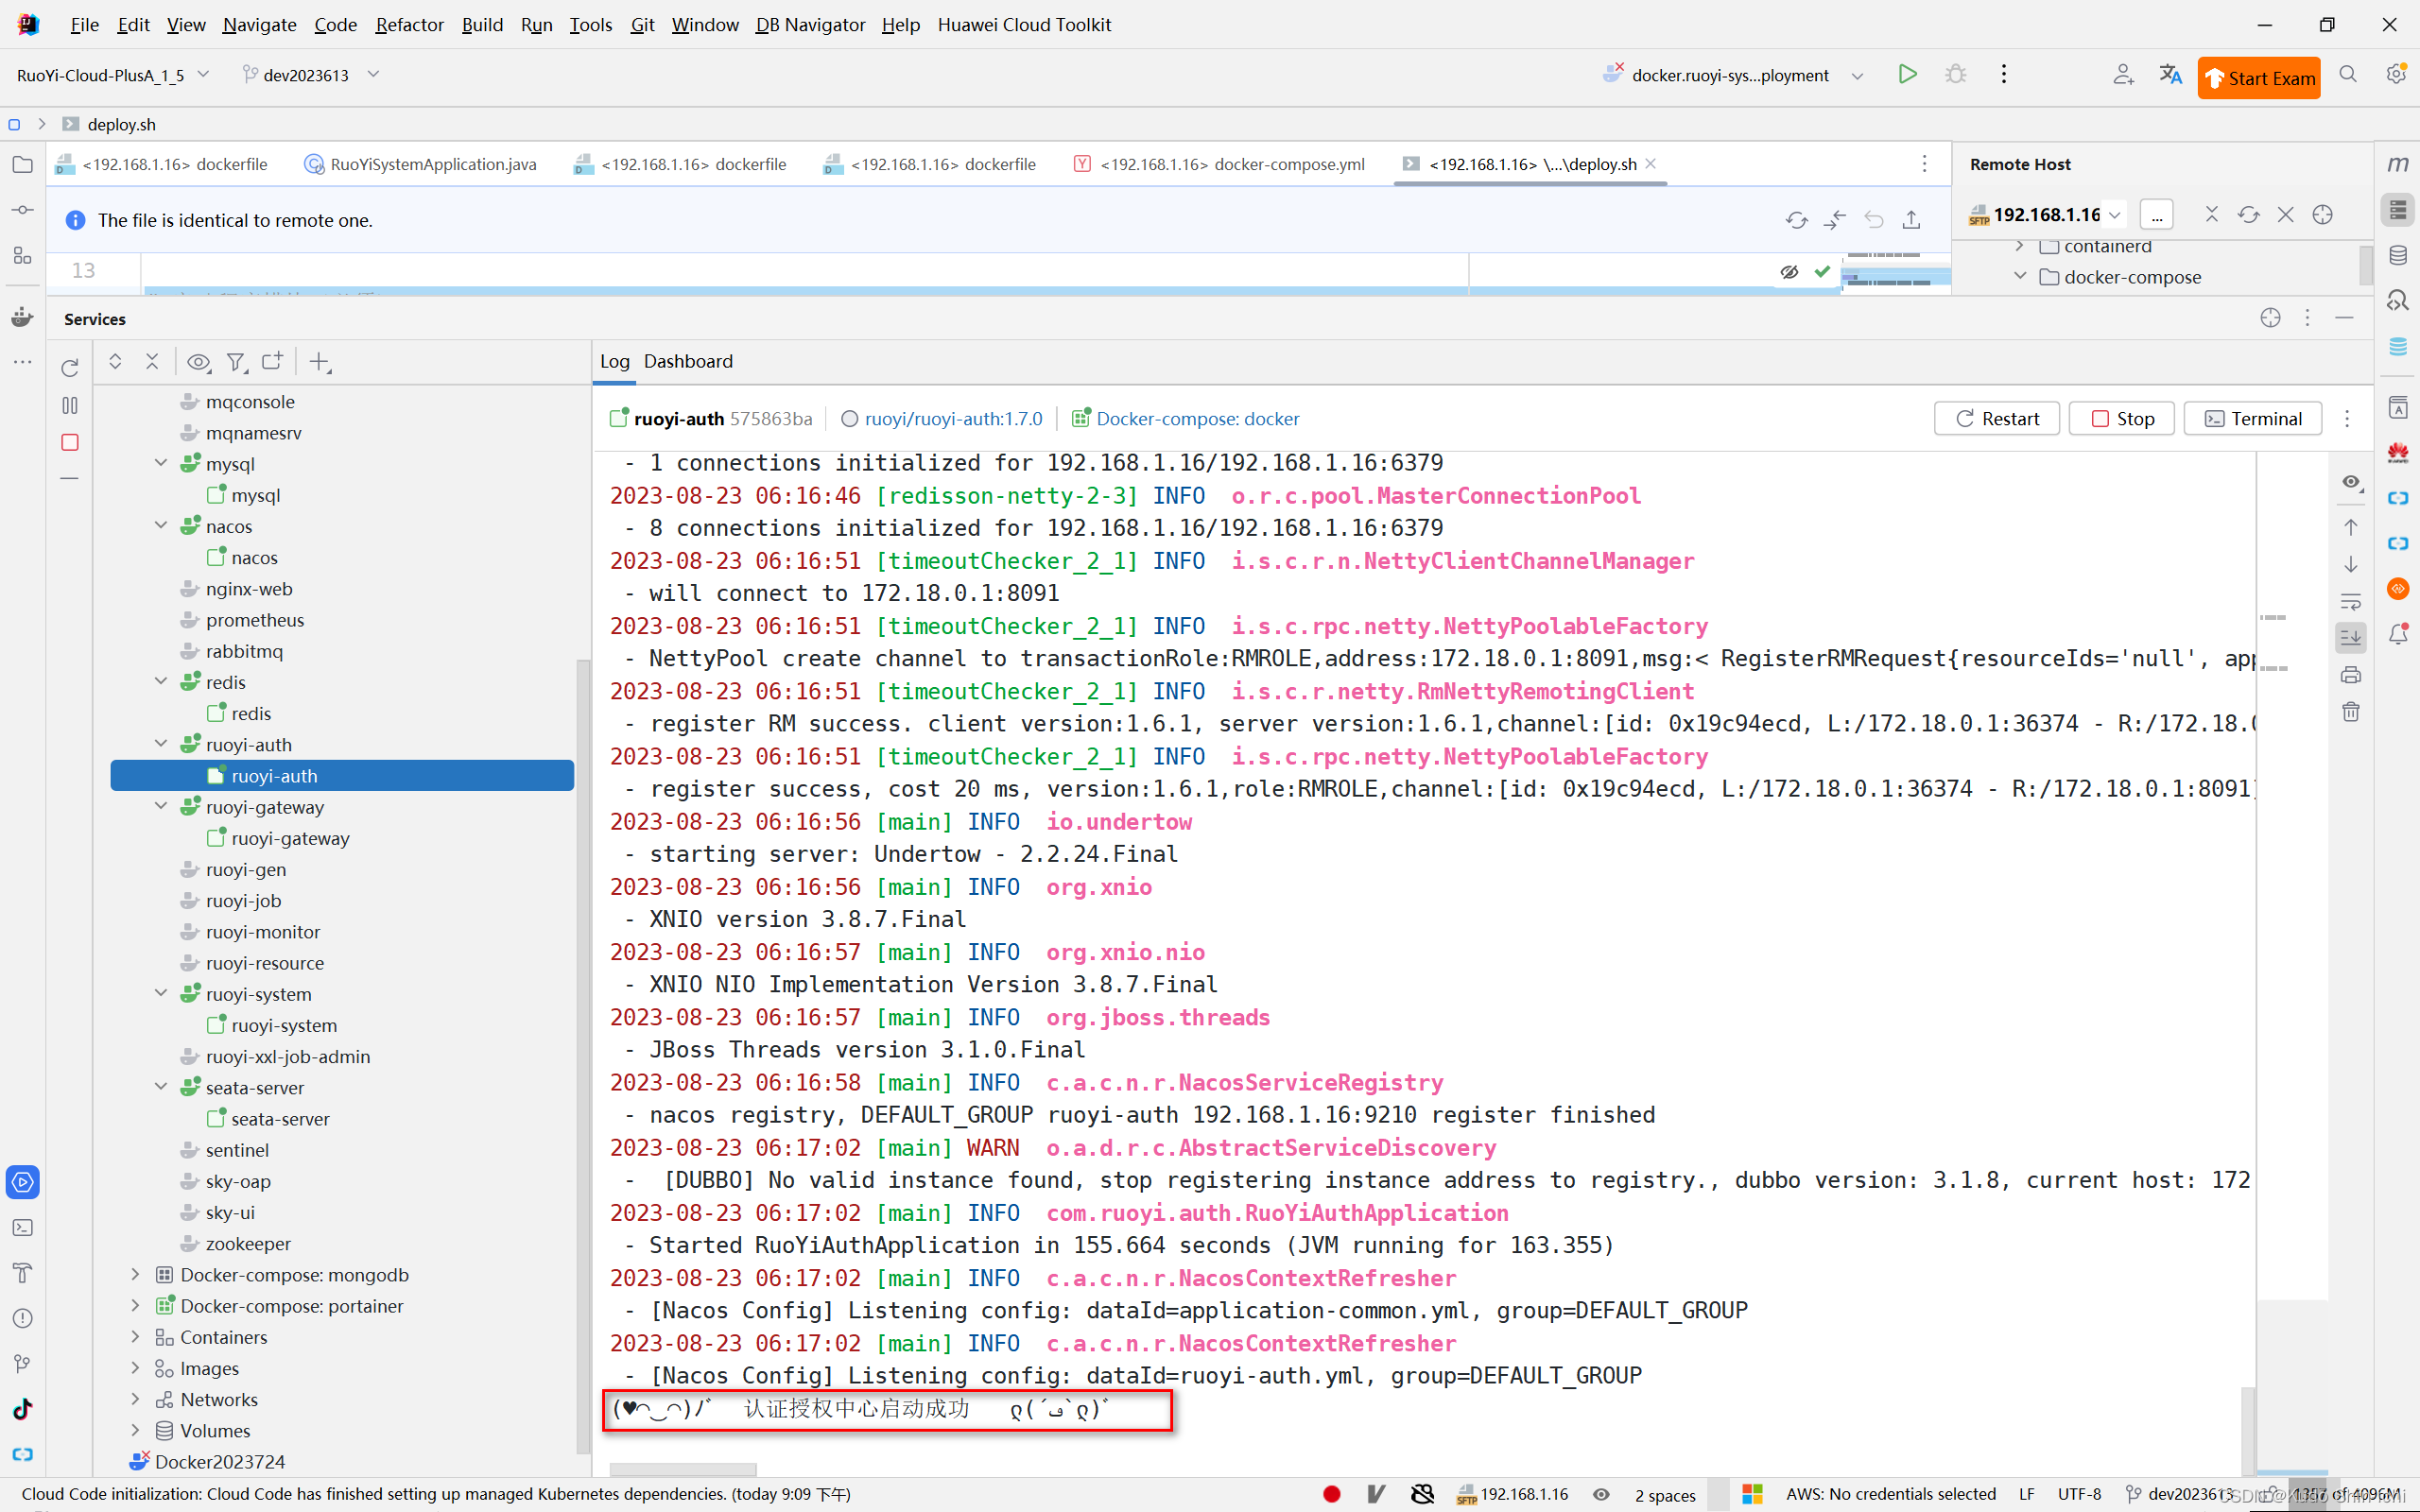Image resolution: width=2420 pixels, height=1512 pixels.
Task: Toggle the log view options eye
Action: [x=2350, y=483]
